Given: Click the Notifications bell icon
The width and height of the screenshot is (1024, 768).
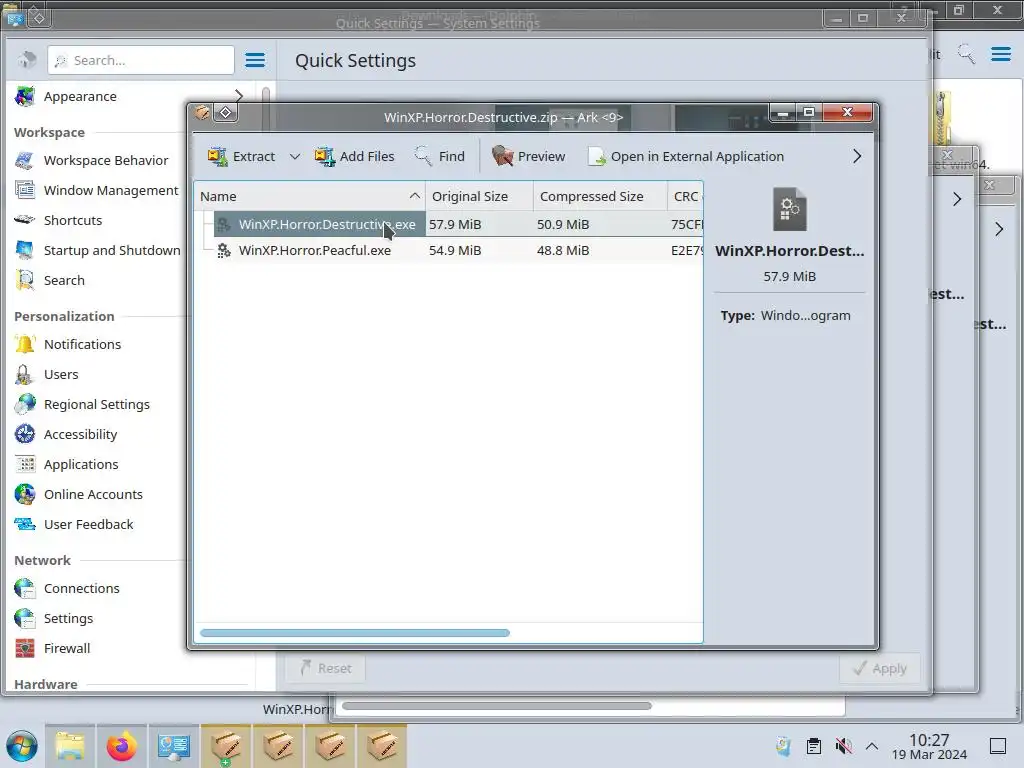Looking at the screenshot, I should click(x=25, y=344).
